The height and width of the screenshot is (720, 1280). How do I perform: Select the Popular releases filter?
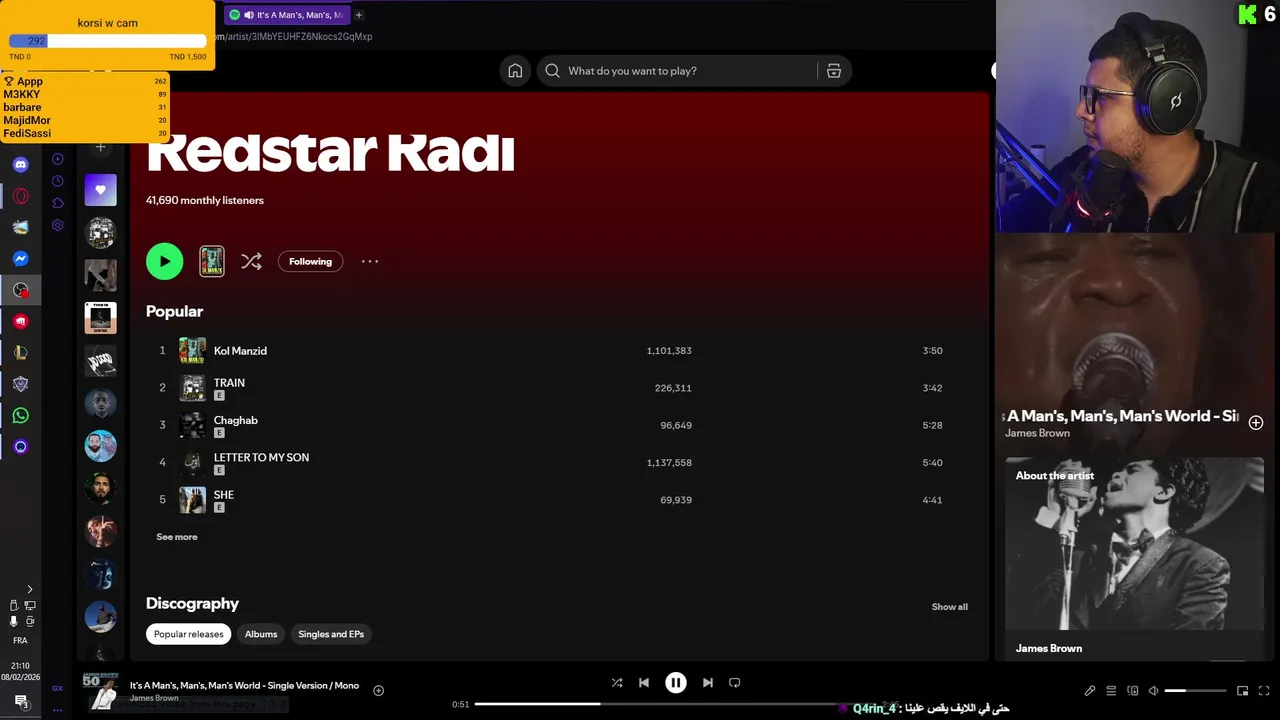click(188, 634)
